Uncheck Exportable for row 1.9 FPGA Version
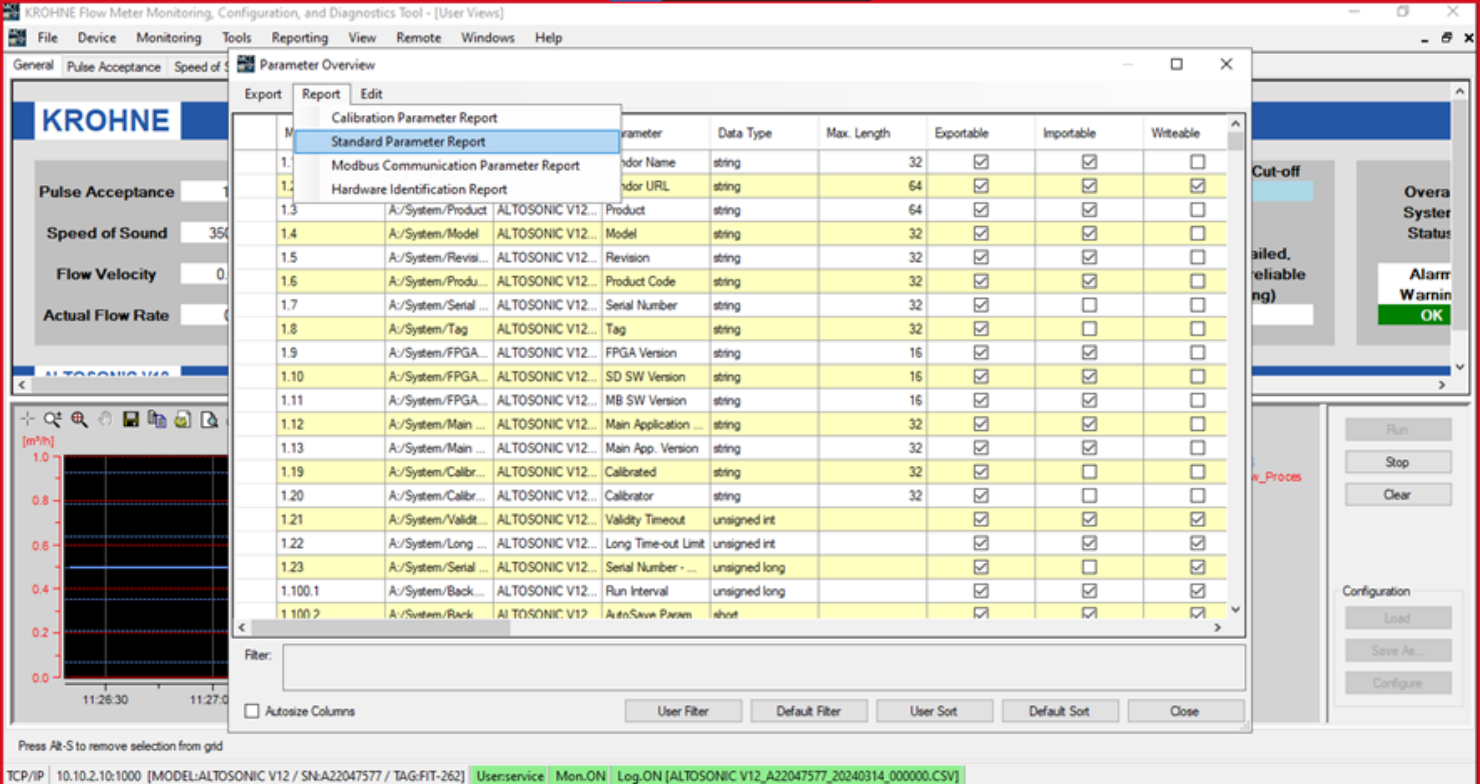Screen dimensions: 1480x784 point(981,353)
